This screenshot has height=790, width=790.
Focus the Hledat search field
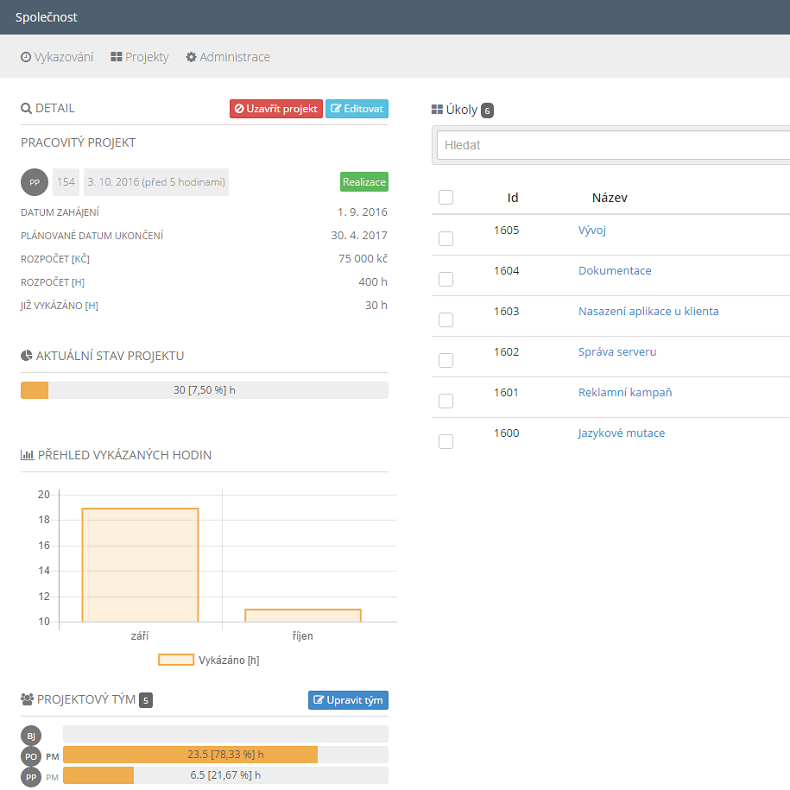point(612,145)
